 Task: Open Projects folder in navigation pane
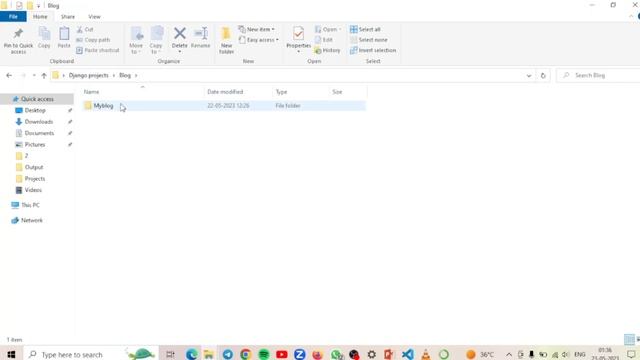(35, 179)
